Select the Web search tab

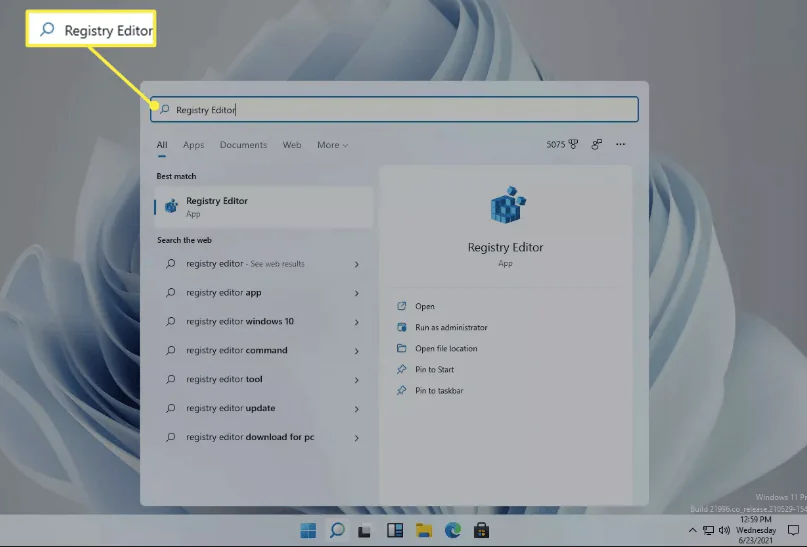(x=292, y=145)
